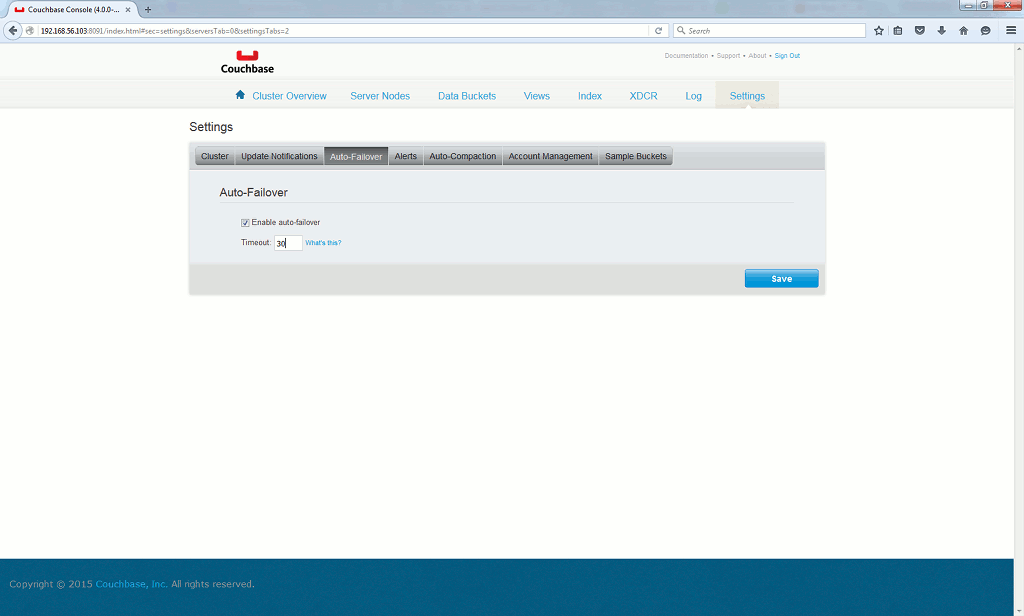The image size is (1024, 616).
Task: Switch to Sample Buckets tab
Action: 635,156
